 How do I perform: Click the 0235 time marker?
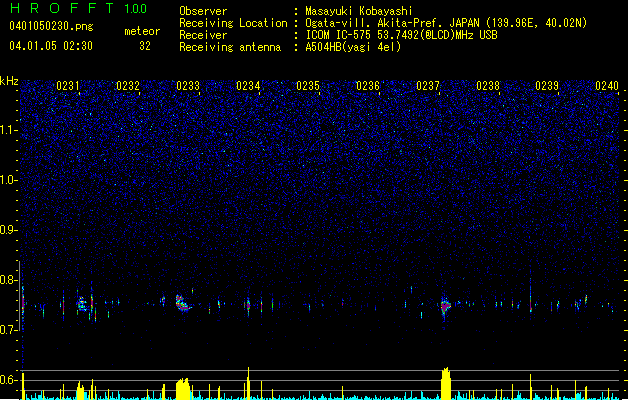[308, 85]
